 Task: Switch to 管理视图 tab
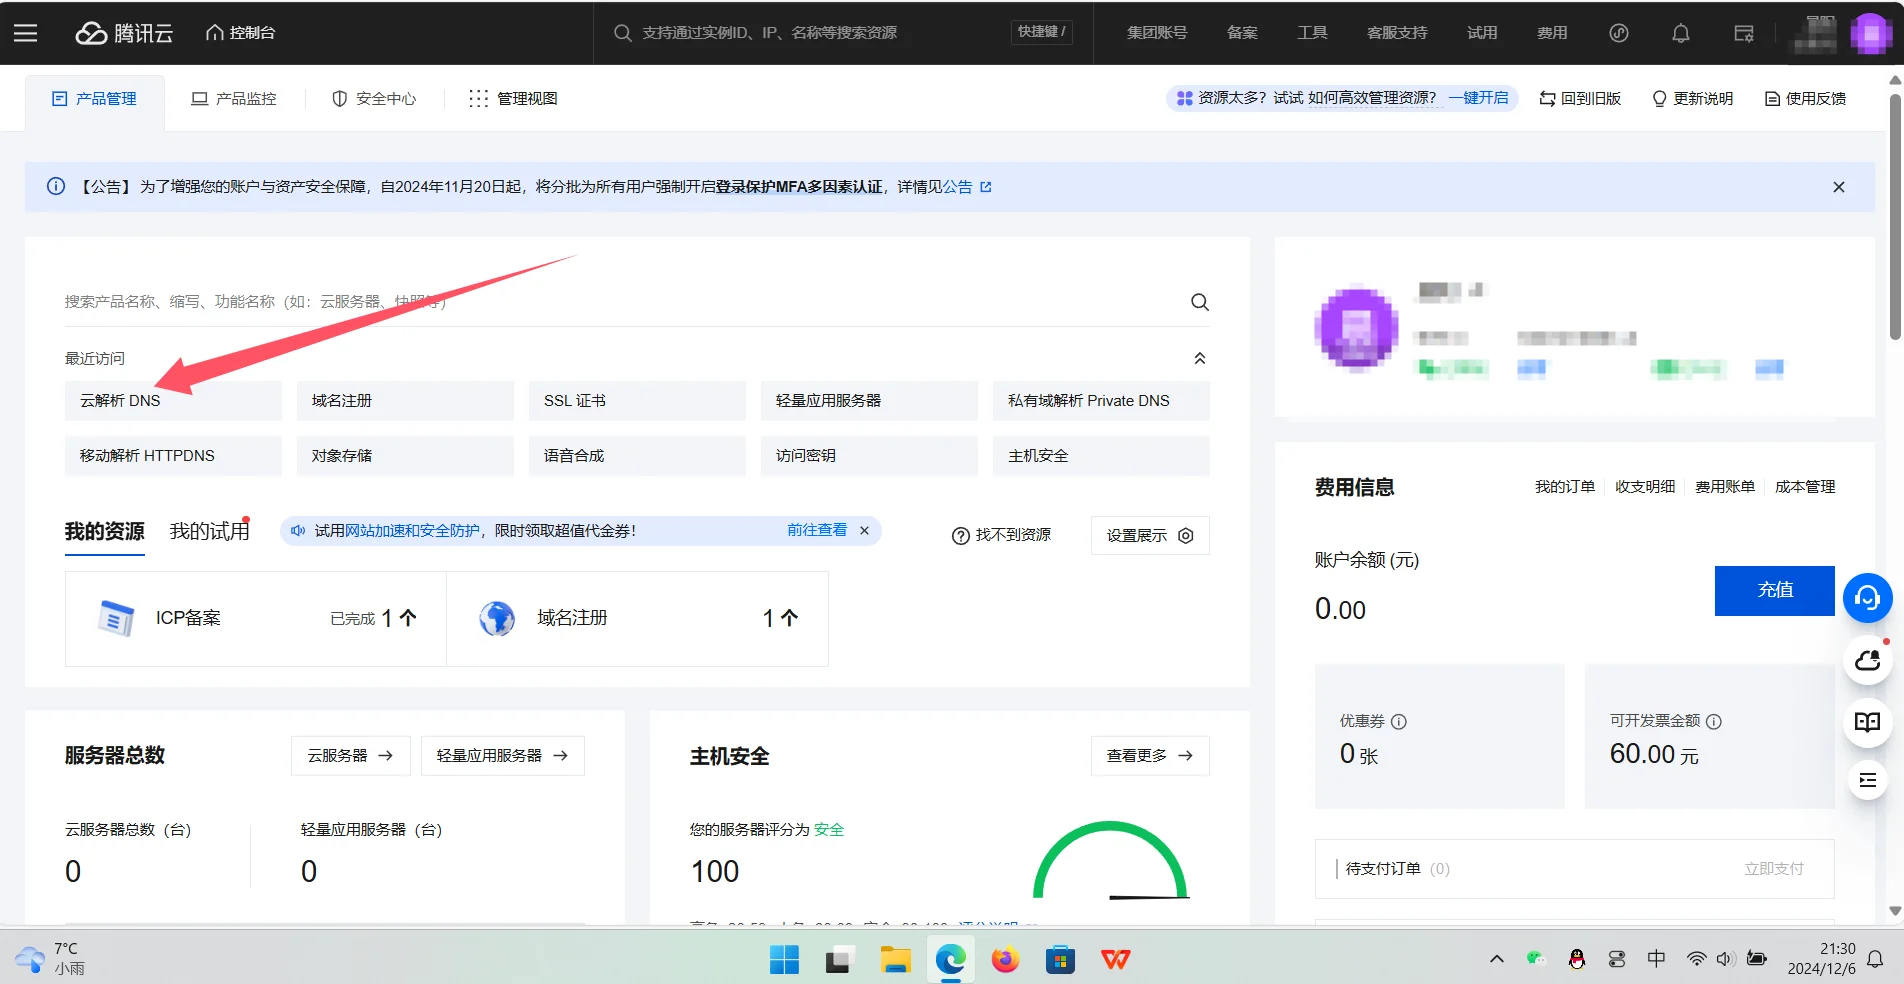514,98
